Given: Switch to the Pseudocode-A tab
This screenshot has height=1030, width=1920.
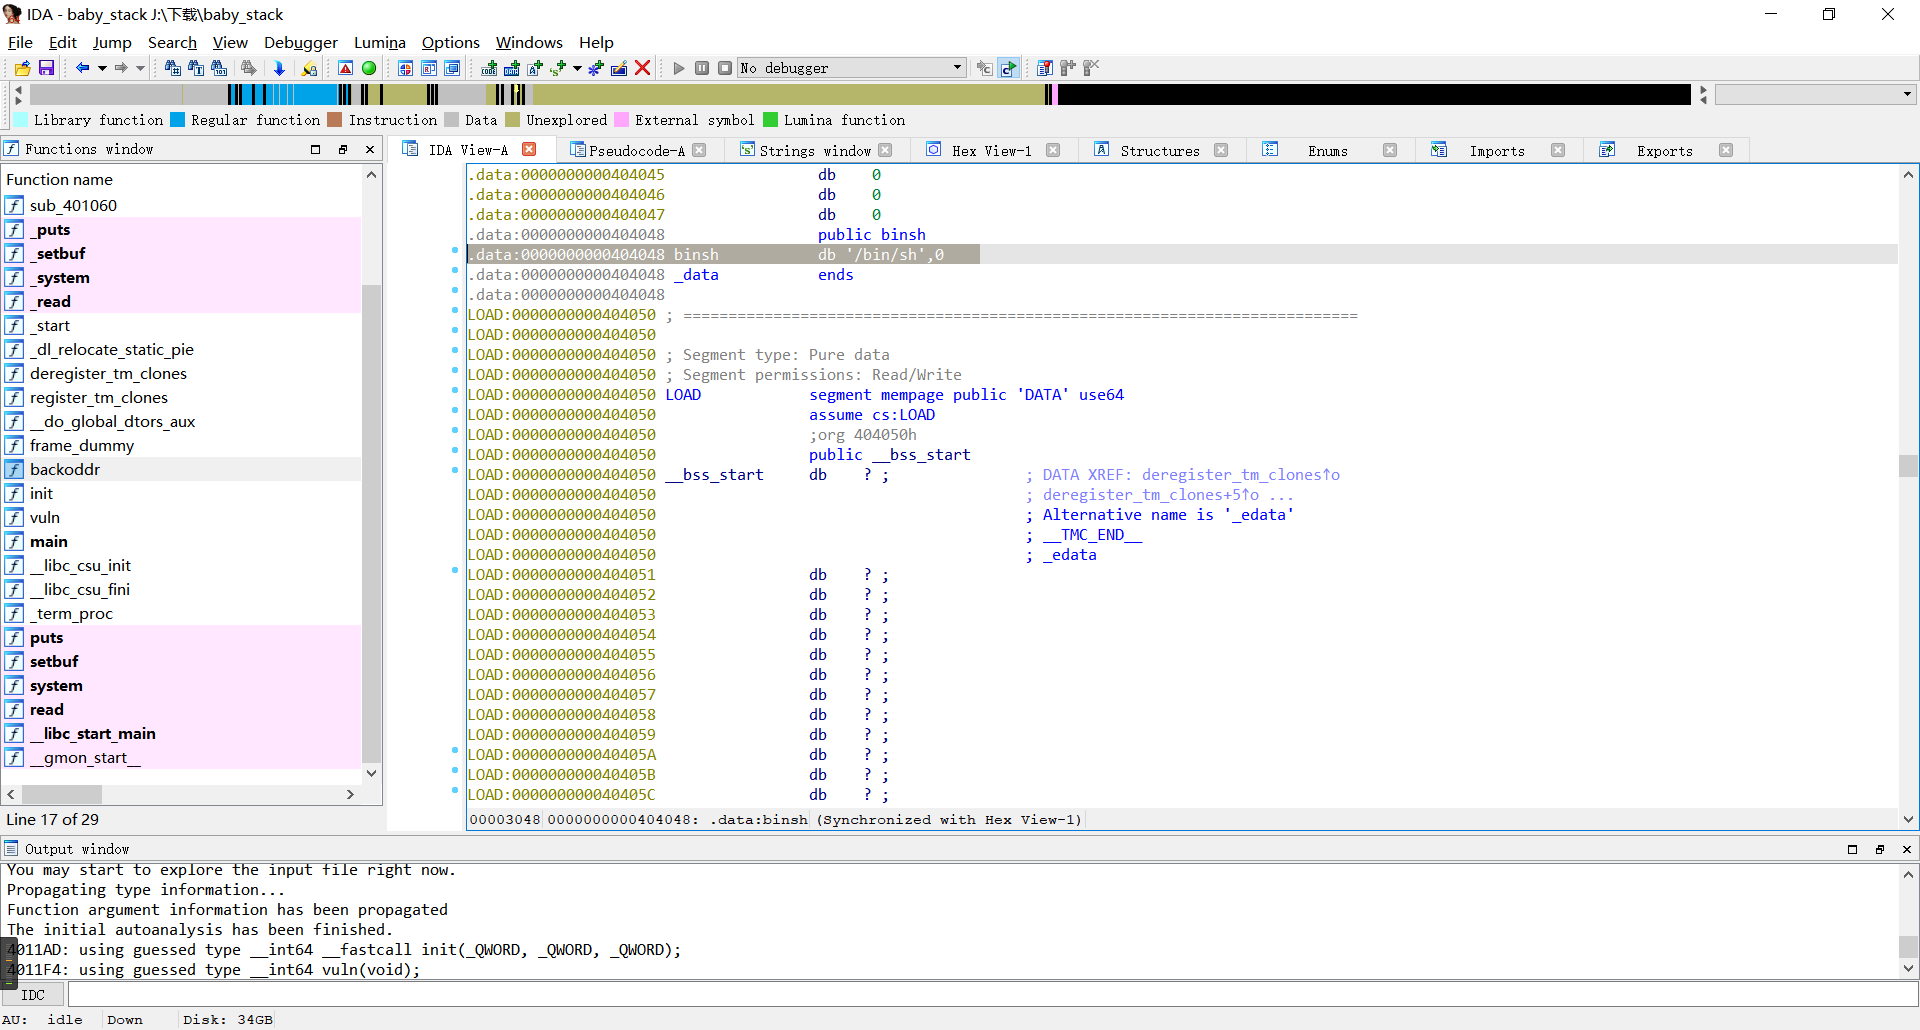Looking at the screenshot, I should click(636, 150).
